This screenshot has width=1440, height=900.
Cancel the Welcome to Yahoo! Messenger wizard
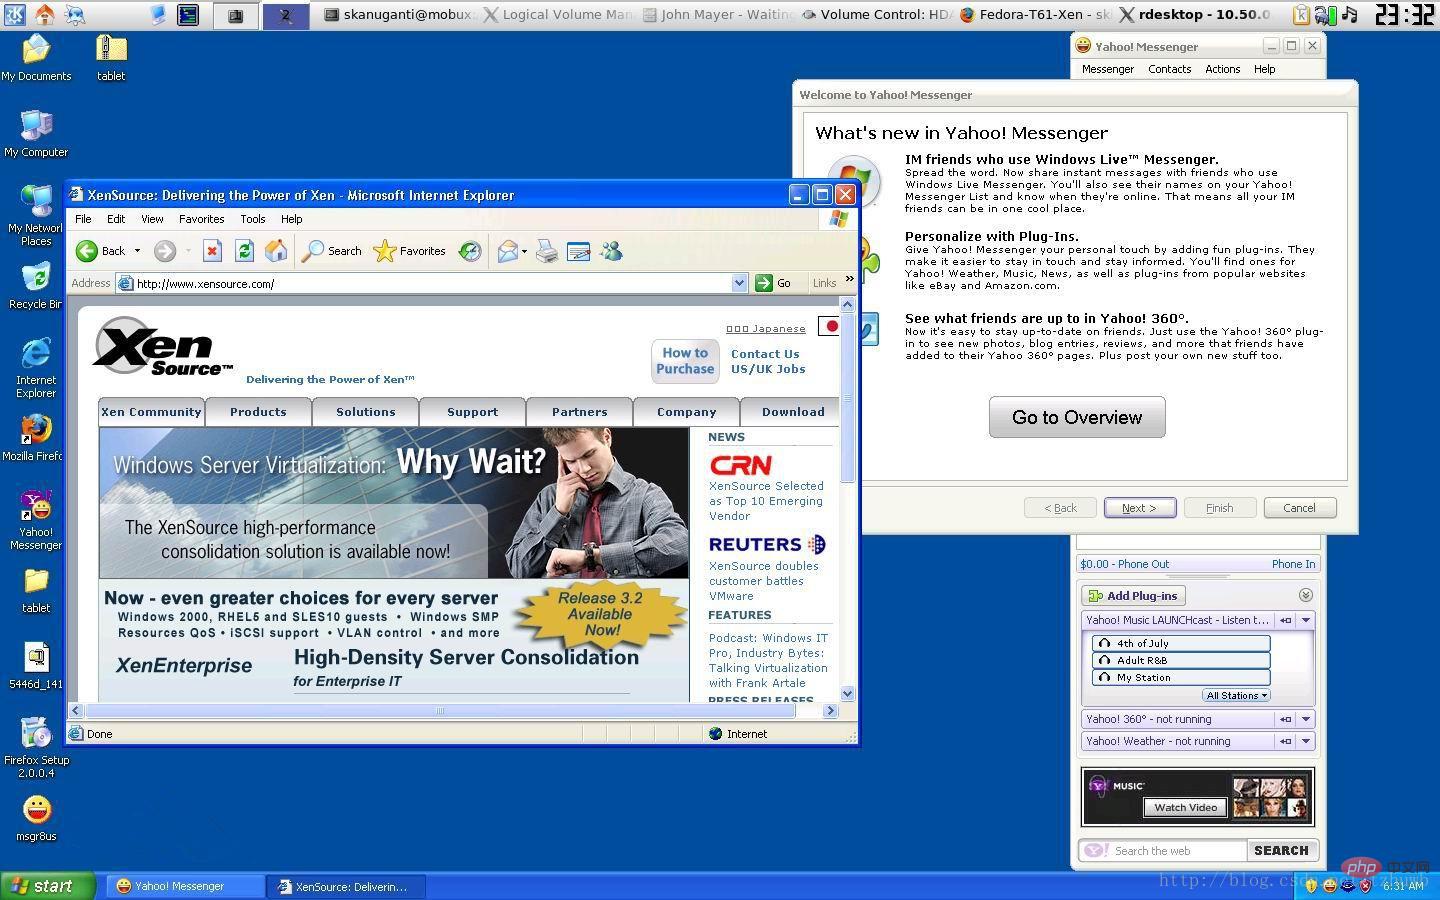(1299, 508)
